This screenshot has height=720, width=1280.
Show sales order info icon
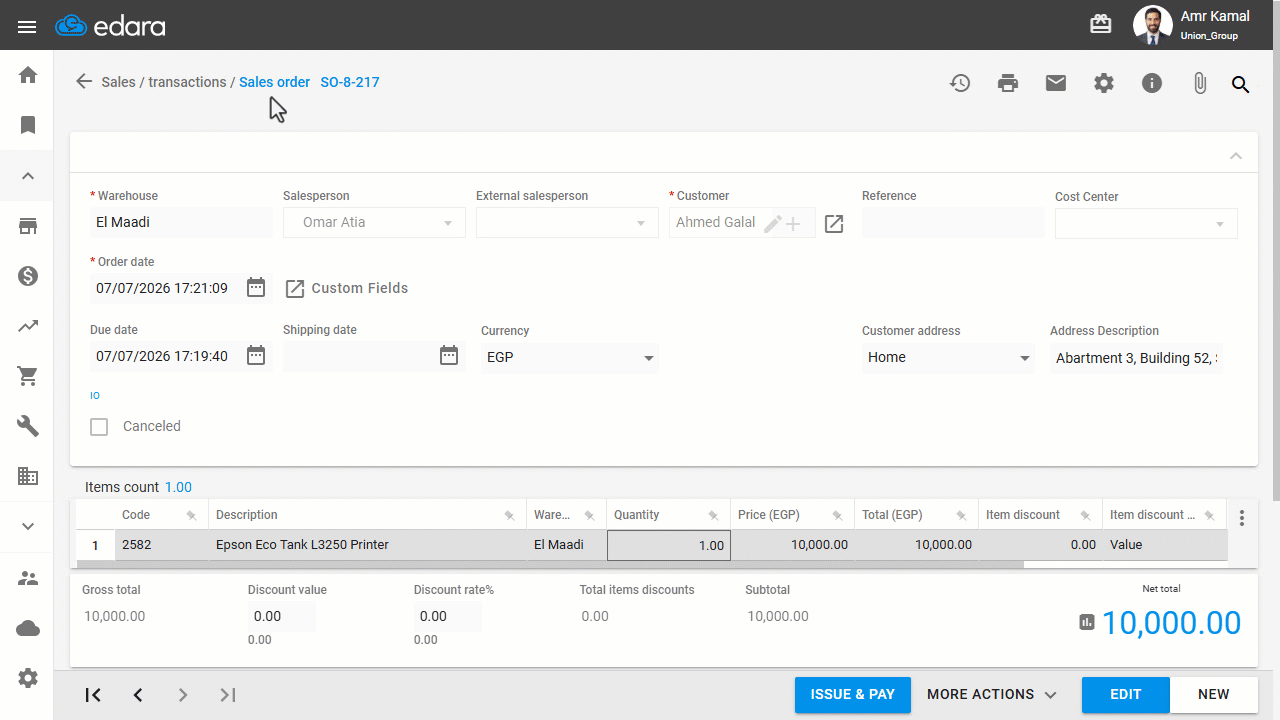click(1152, 83)
